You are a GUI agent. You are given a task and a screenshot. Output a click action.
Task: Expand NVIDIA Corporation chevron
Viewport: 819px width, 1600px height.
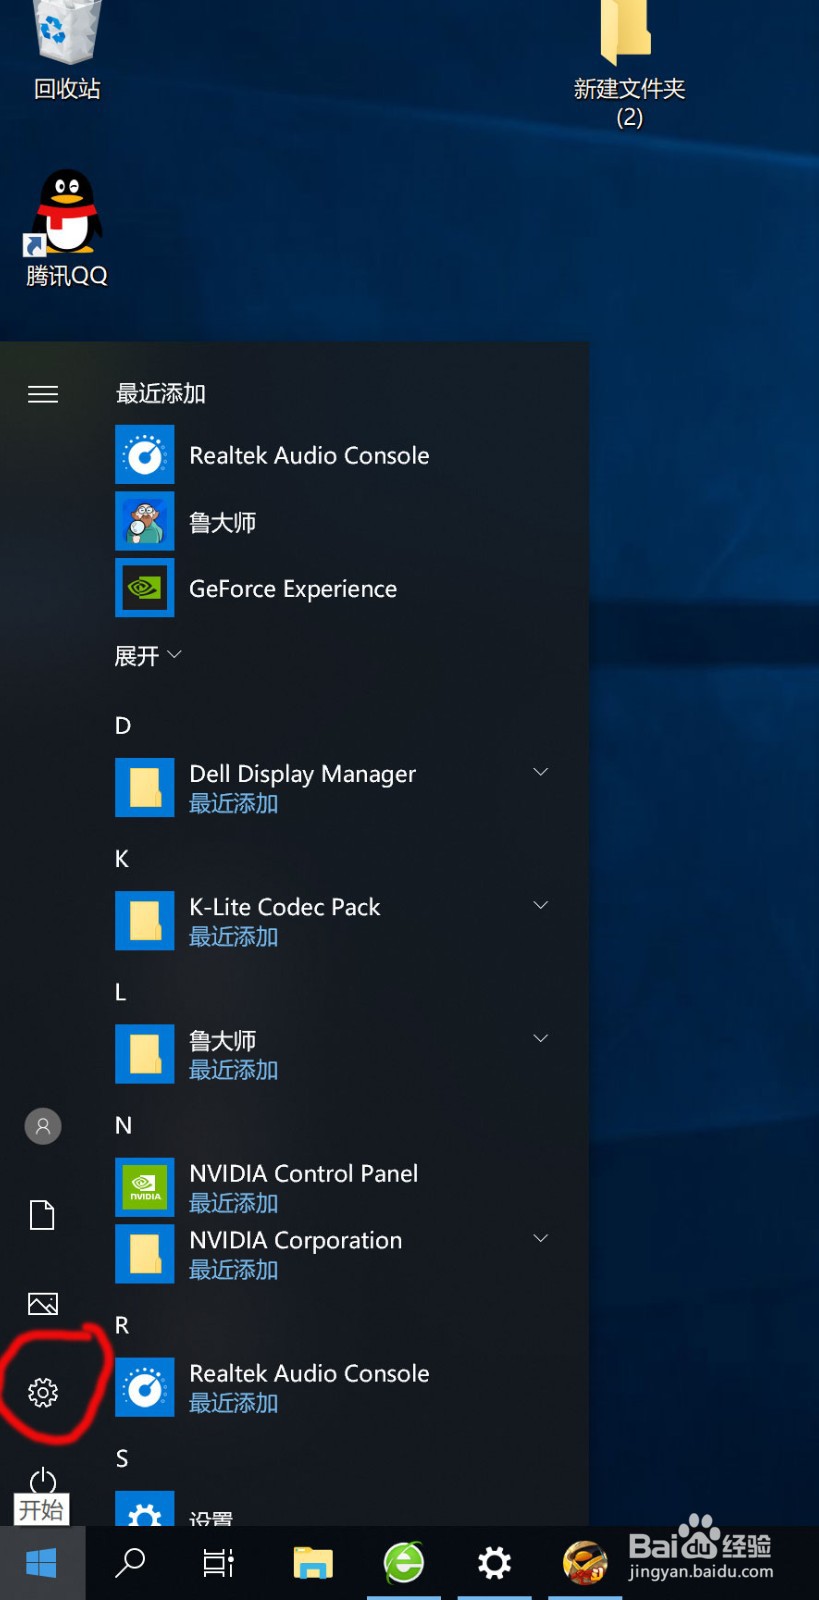(541, 1238)
